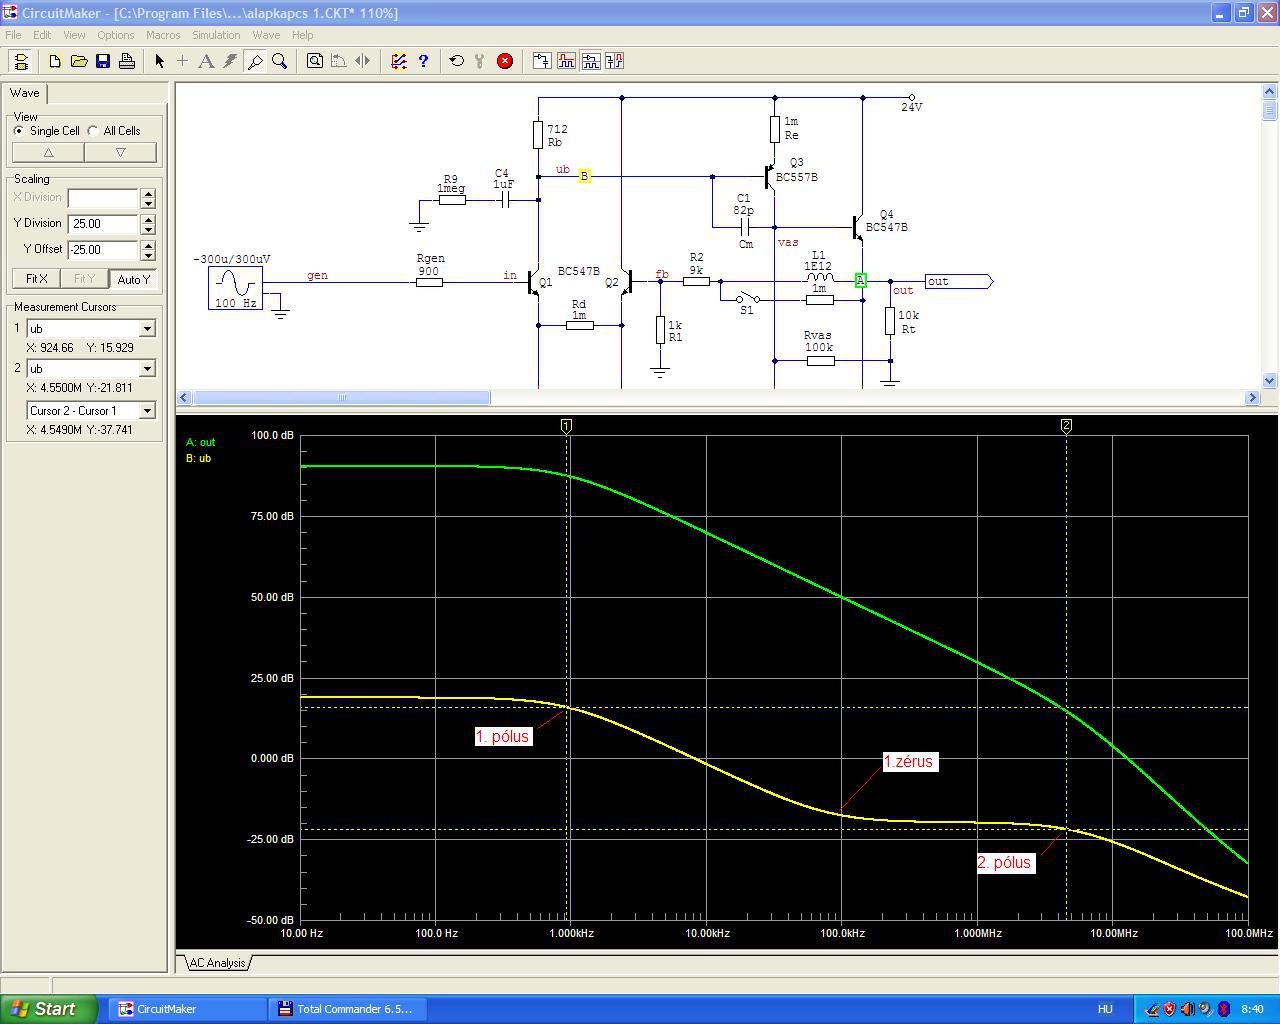Click the red stop simulation icon
This screenshot has height=1024, width=1280.
point(505,61)
